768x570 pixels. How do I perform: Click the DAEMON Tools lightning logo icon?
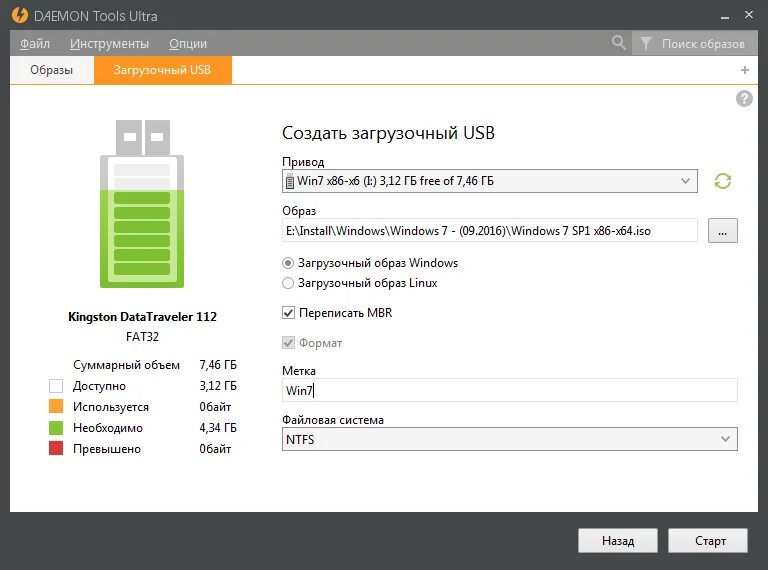pos(20,15)
